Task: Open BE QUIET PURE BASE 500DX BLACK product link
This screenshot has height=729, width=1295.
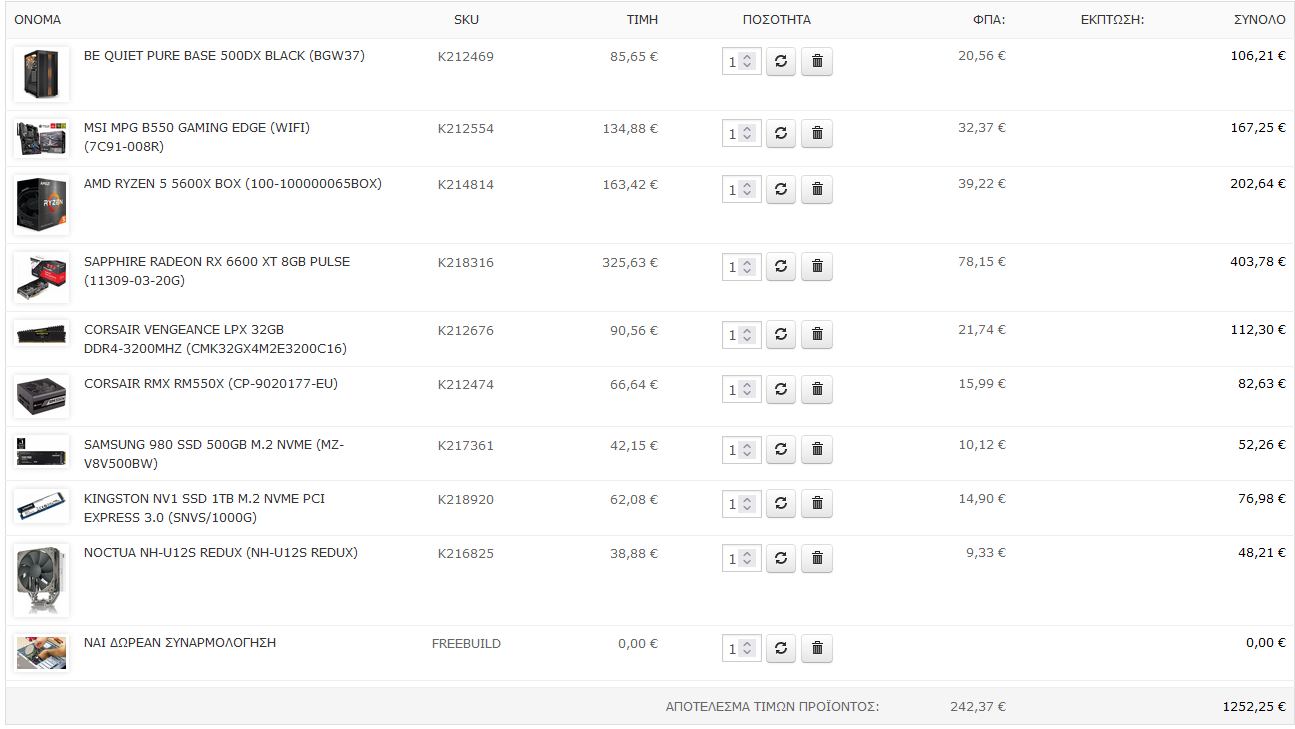Action: tap(224, 56)
